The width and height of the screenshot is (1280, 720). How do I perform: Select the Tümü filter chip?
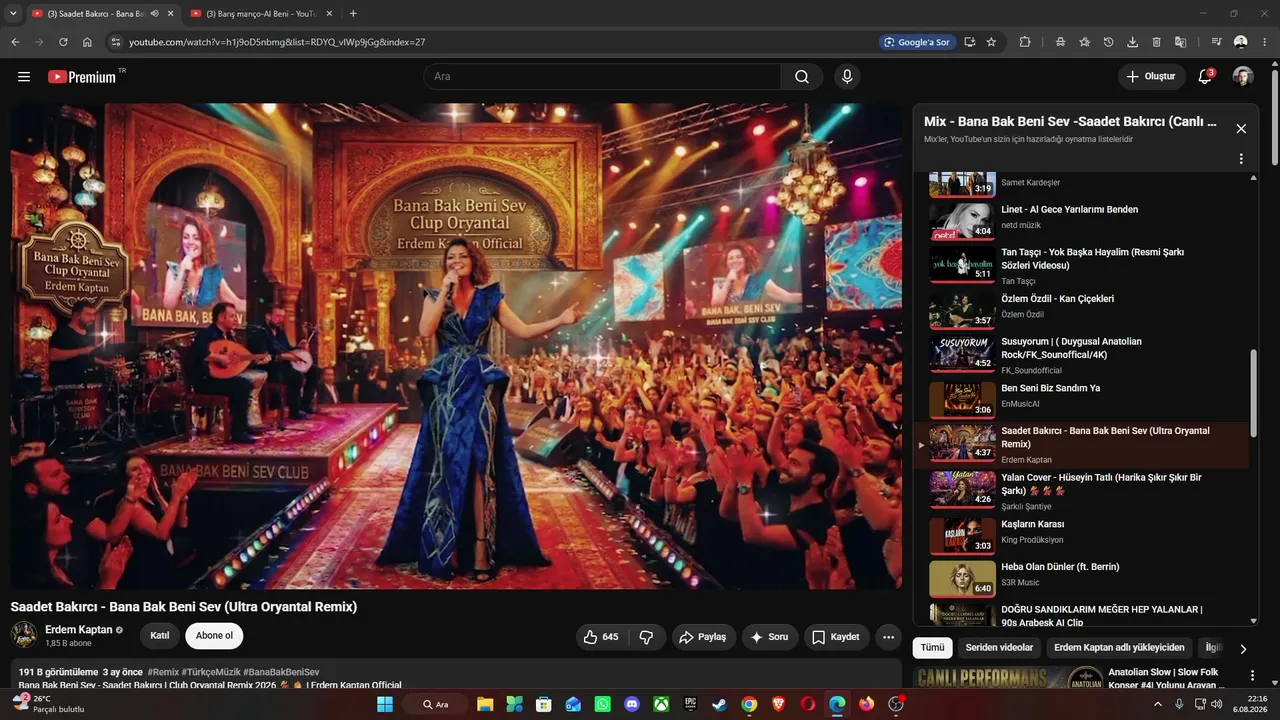tap(932, 648)
